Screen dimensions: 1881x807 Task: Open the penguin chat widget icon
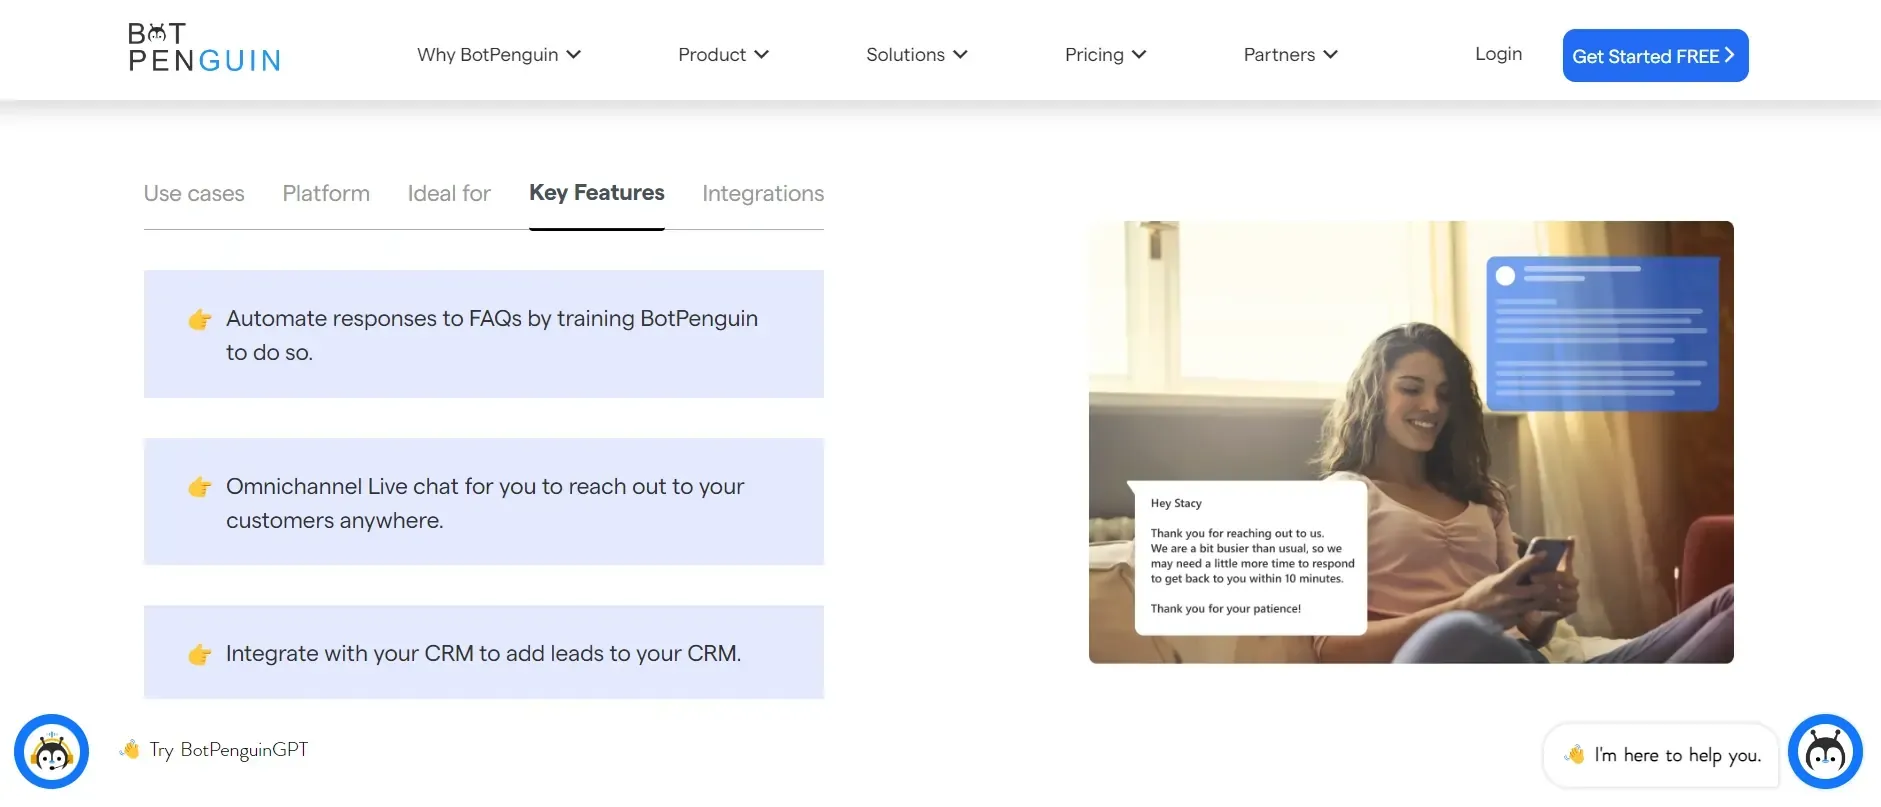pos(1825,751)
